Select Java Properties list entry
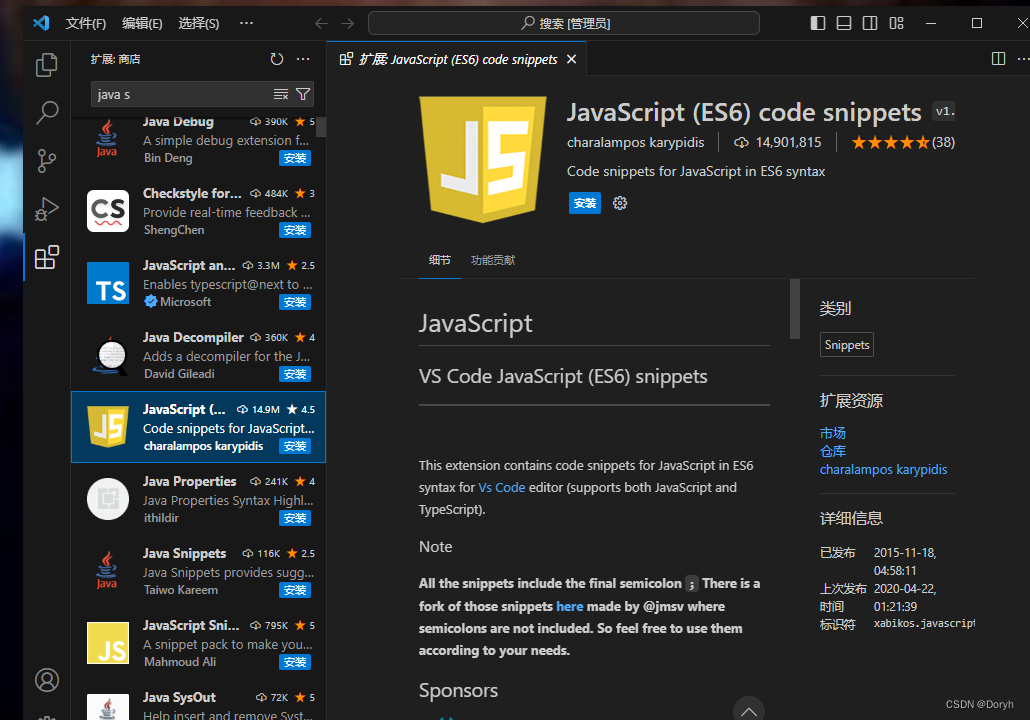 [x=198, y=499]
